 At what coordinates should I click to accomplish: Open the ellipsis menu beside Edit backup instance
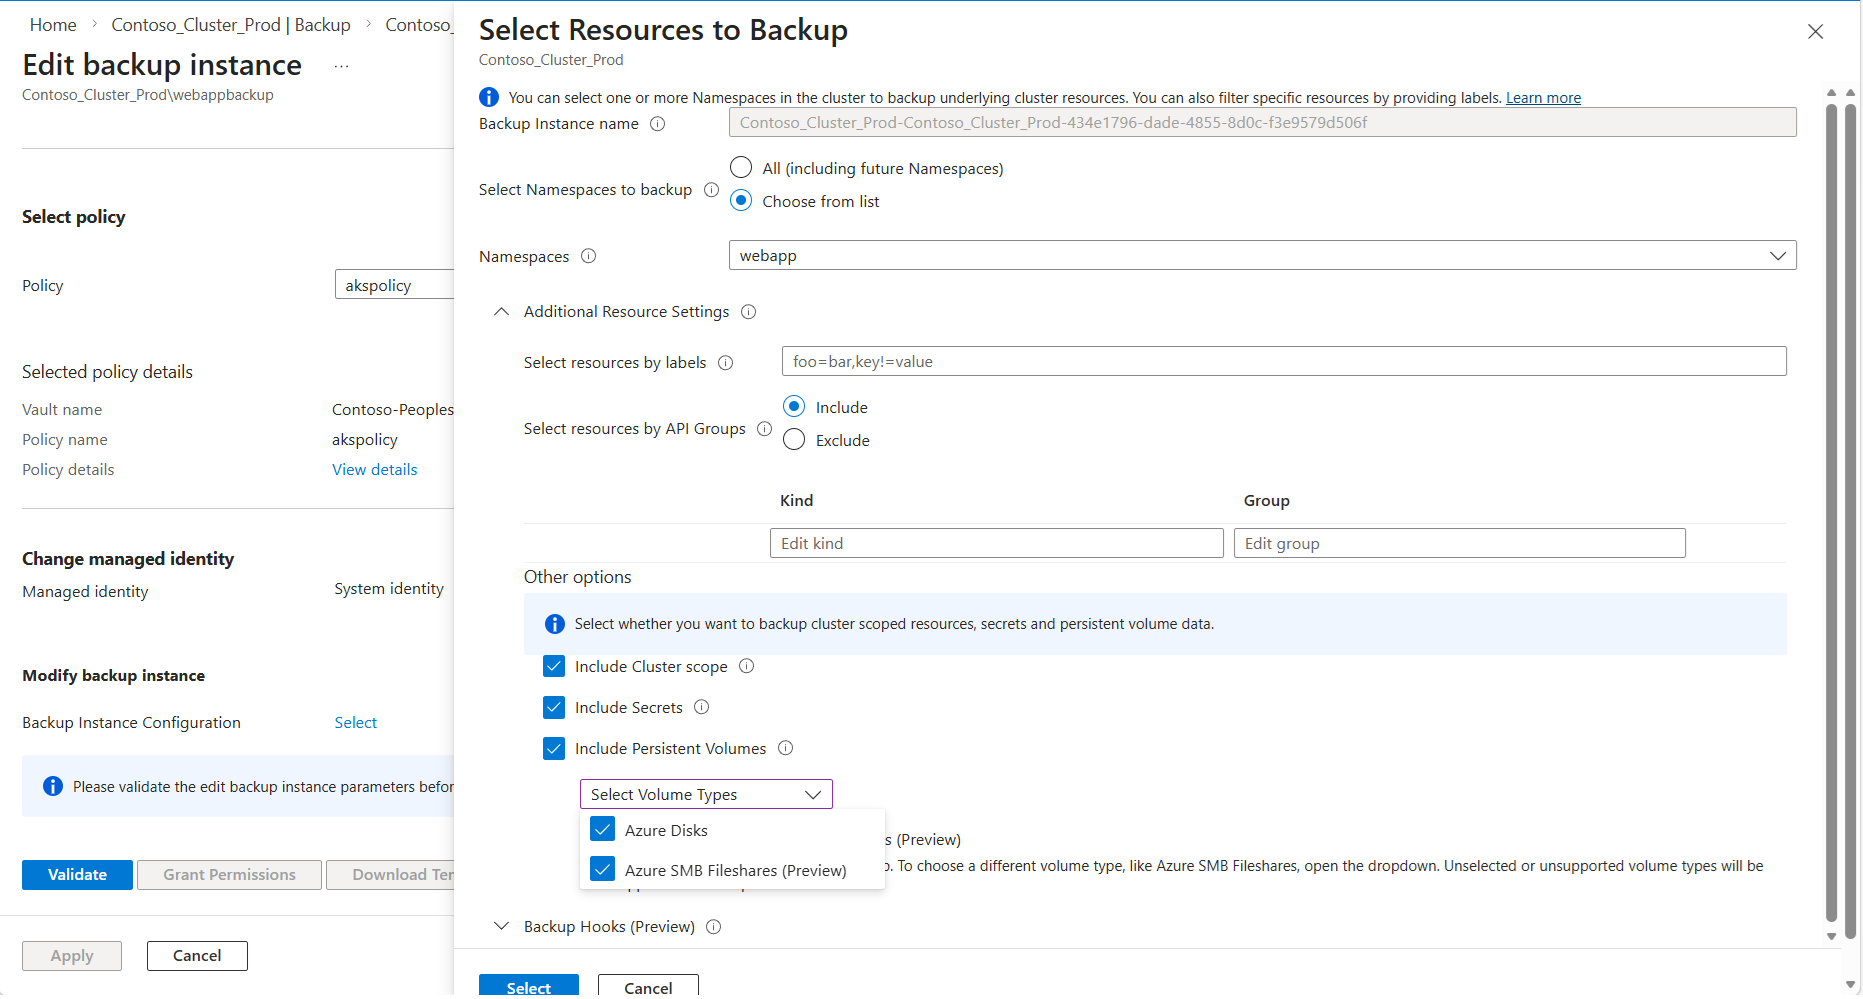[x=341, y=66]
